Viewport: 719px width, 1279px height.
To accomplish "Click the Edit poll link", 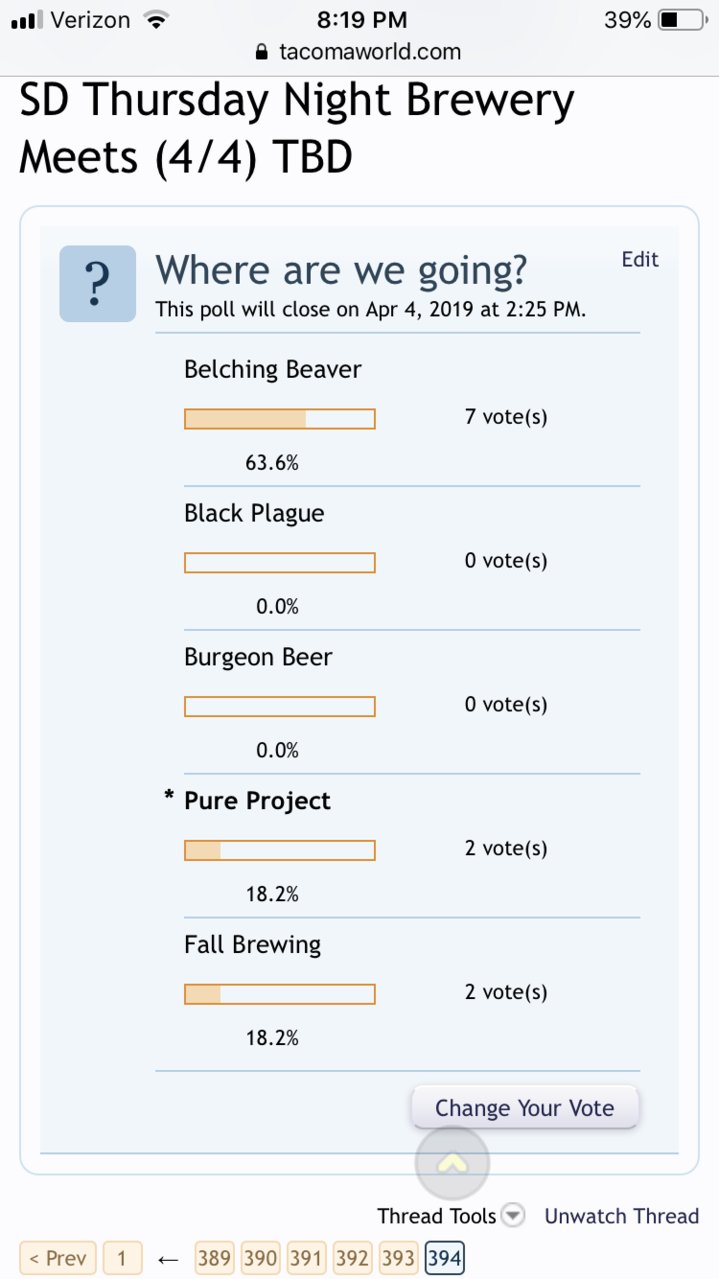I will [x=640, y=259].
